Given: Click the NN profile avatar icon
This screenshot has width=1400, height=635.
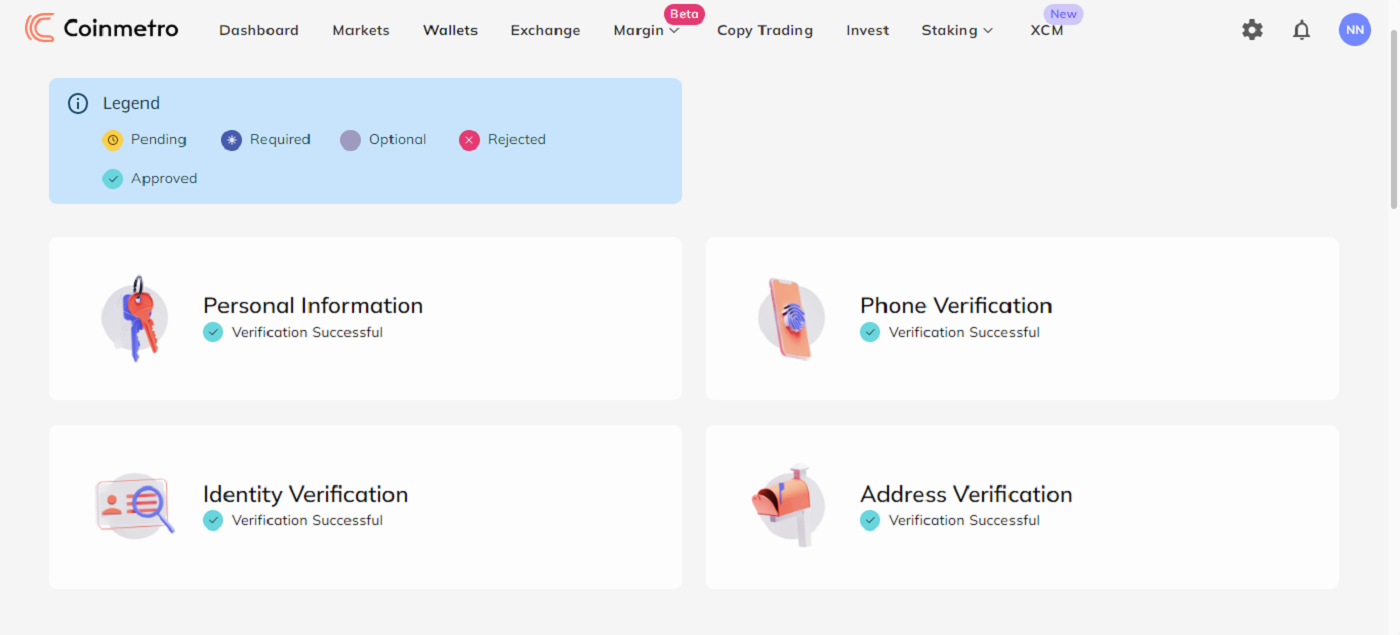Looking at the screenshot, I should pyautogui.click(x=1355, y=29).
